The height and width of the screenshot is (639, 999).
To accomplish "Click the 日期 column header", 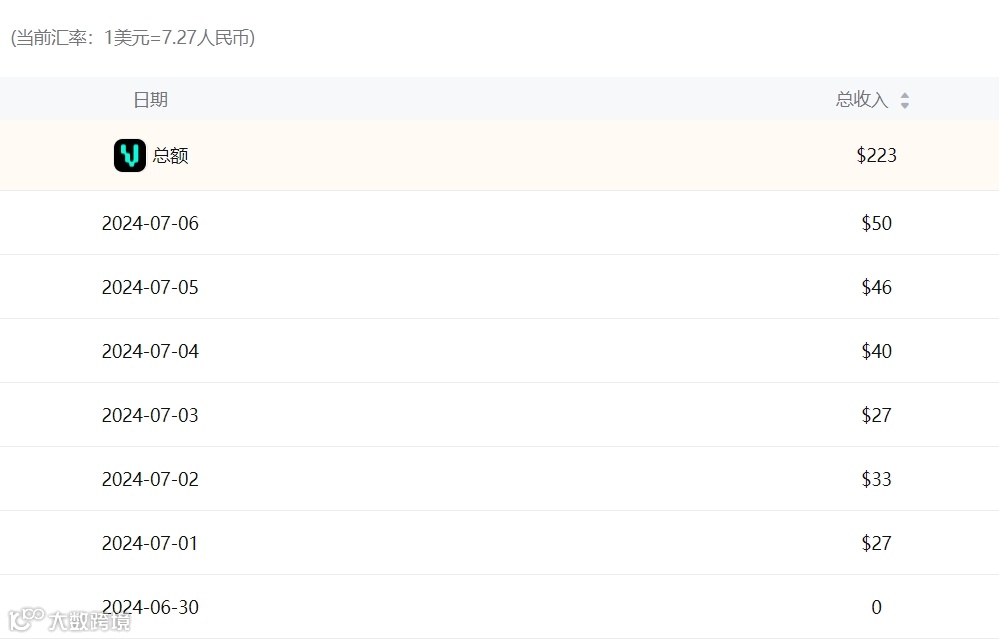I will [150, 100].
